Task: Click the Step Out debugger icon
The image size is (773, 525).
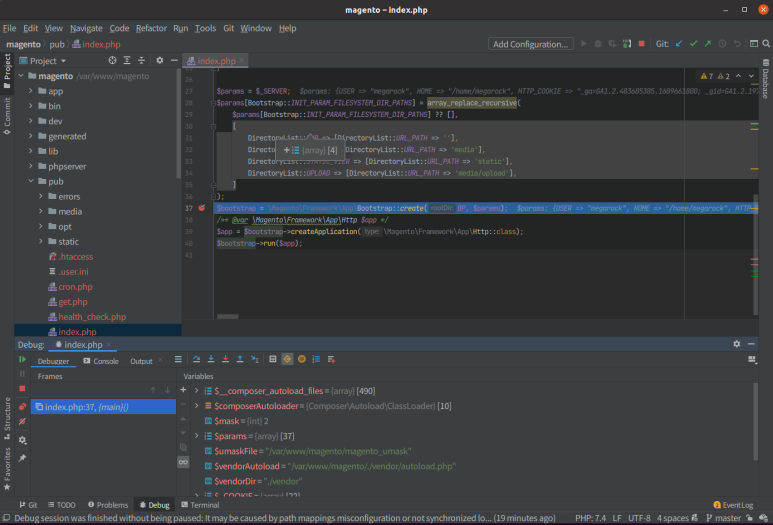Action: click(240, 359)
